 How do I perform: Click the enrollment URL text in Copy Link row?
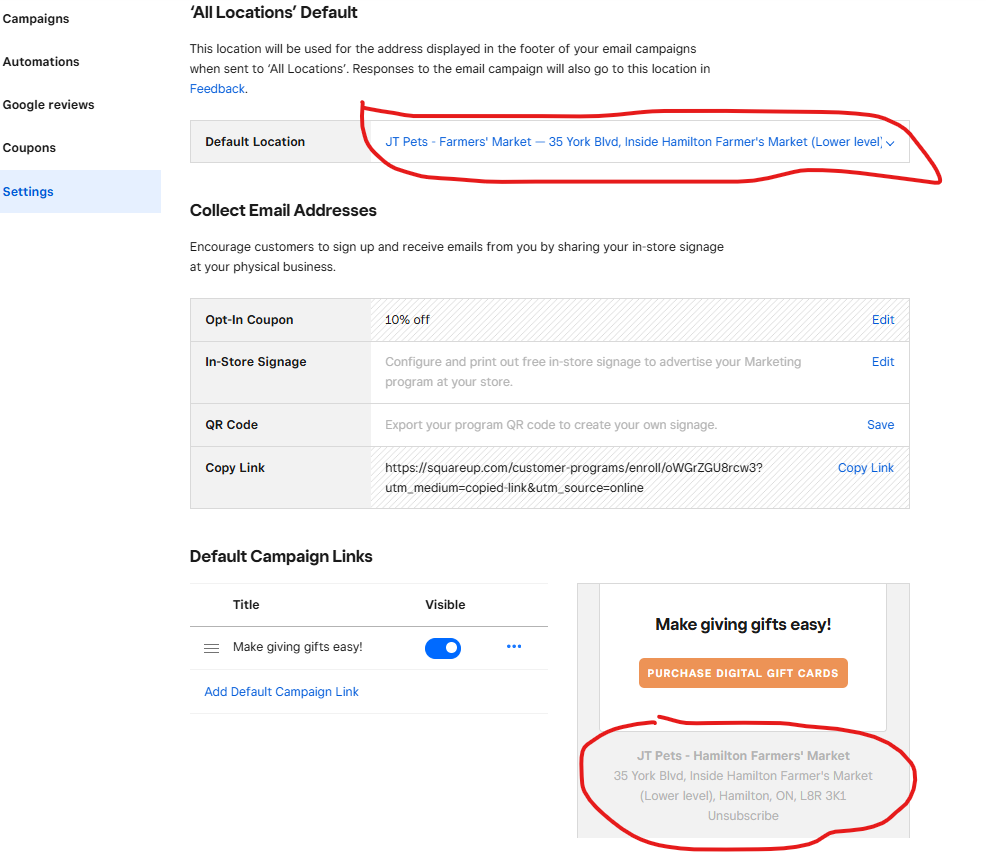pyautogui.click(x=574, y=478)
